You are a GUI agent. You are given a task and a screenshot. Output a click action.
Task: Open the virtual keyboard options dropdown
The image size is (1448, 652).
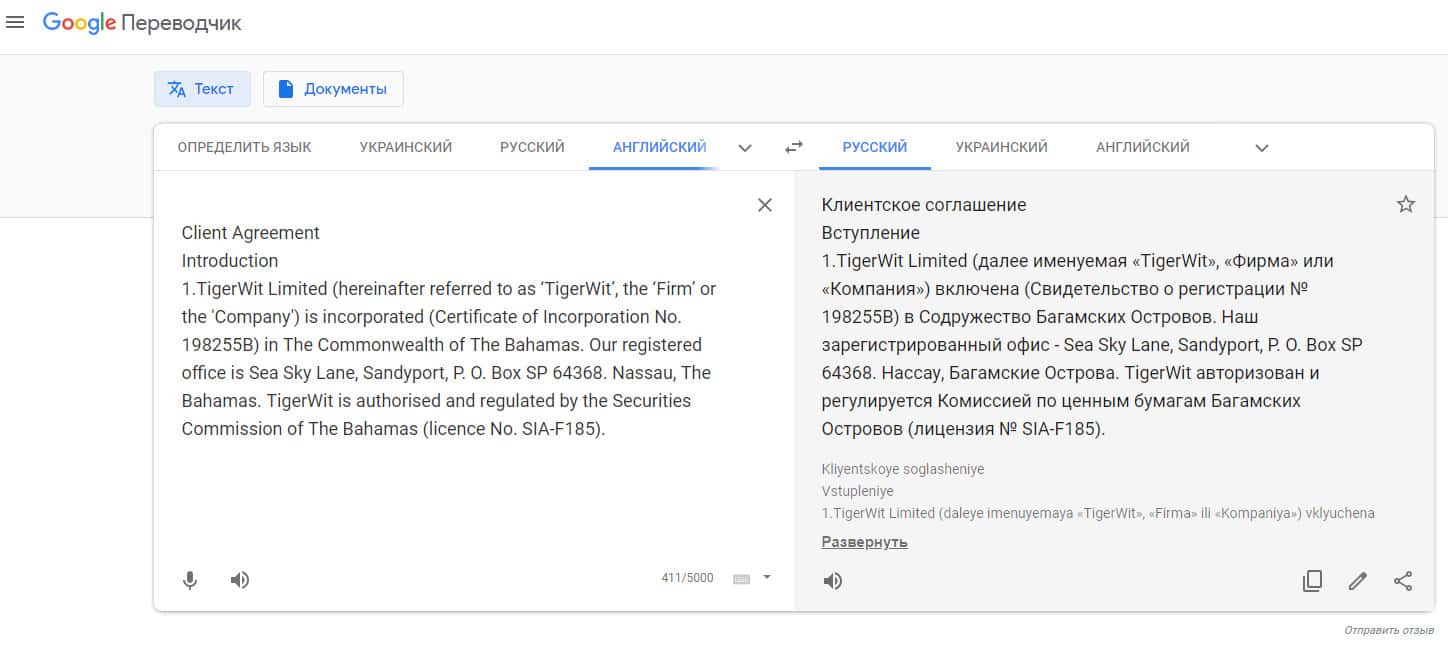point(767,577)
